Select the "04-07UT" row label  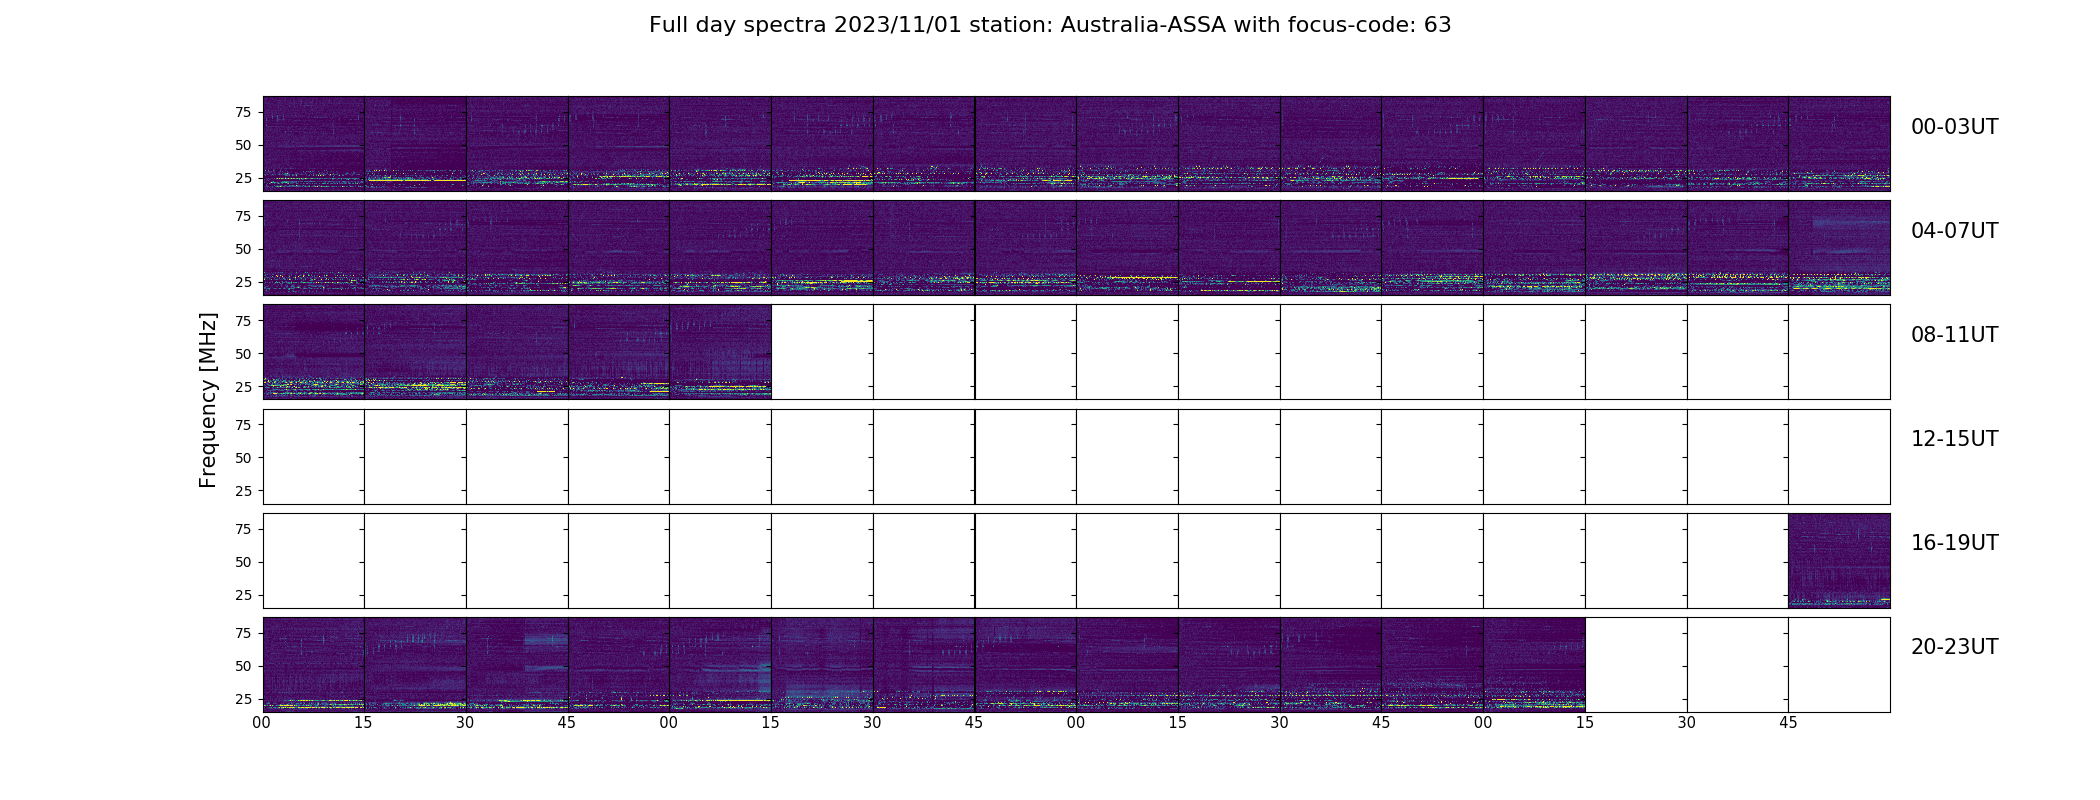click(1954, 231)
